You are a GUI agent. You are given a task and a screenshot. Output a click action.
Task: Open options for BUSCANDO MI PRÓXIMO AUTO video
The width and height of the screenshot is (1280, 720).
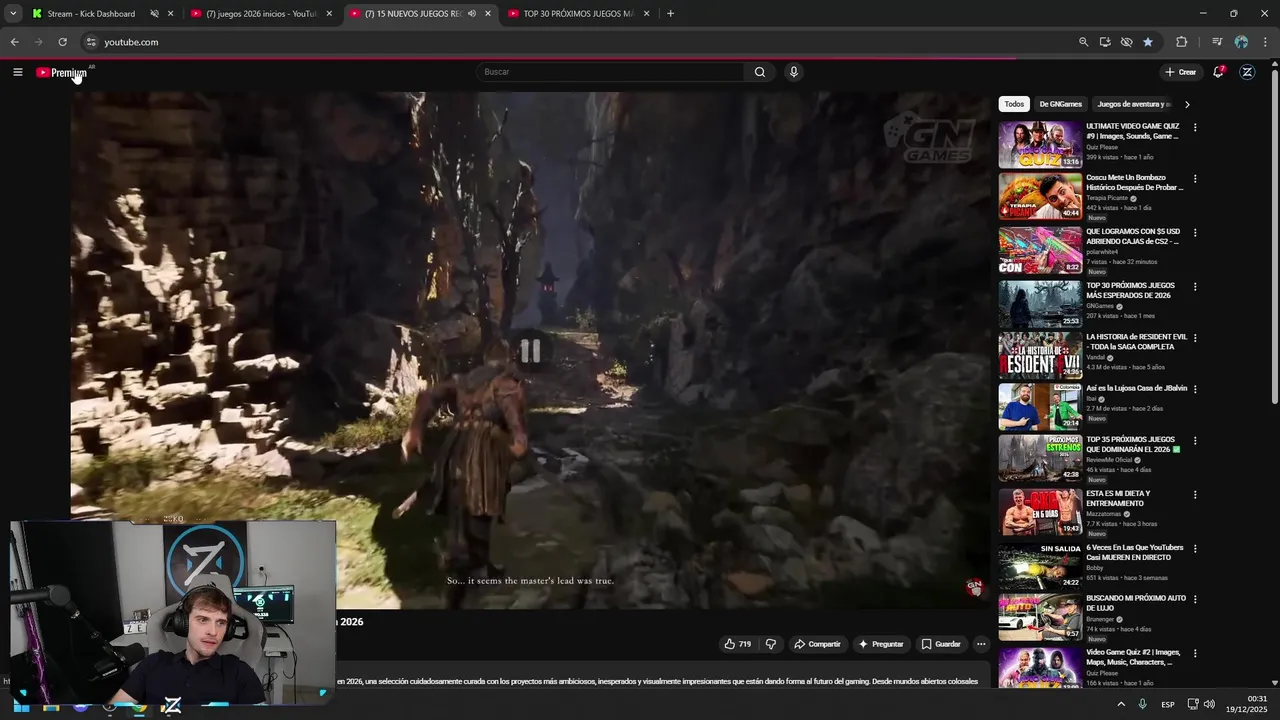tap(1195, 599)
